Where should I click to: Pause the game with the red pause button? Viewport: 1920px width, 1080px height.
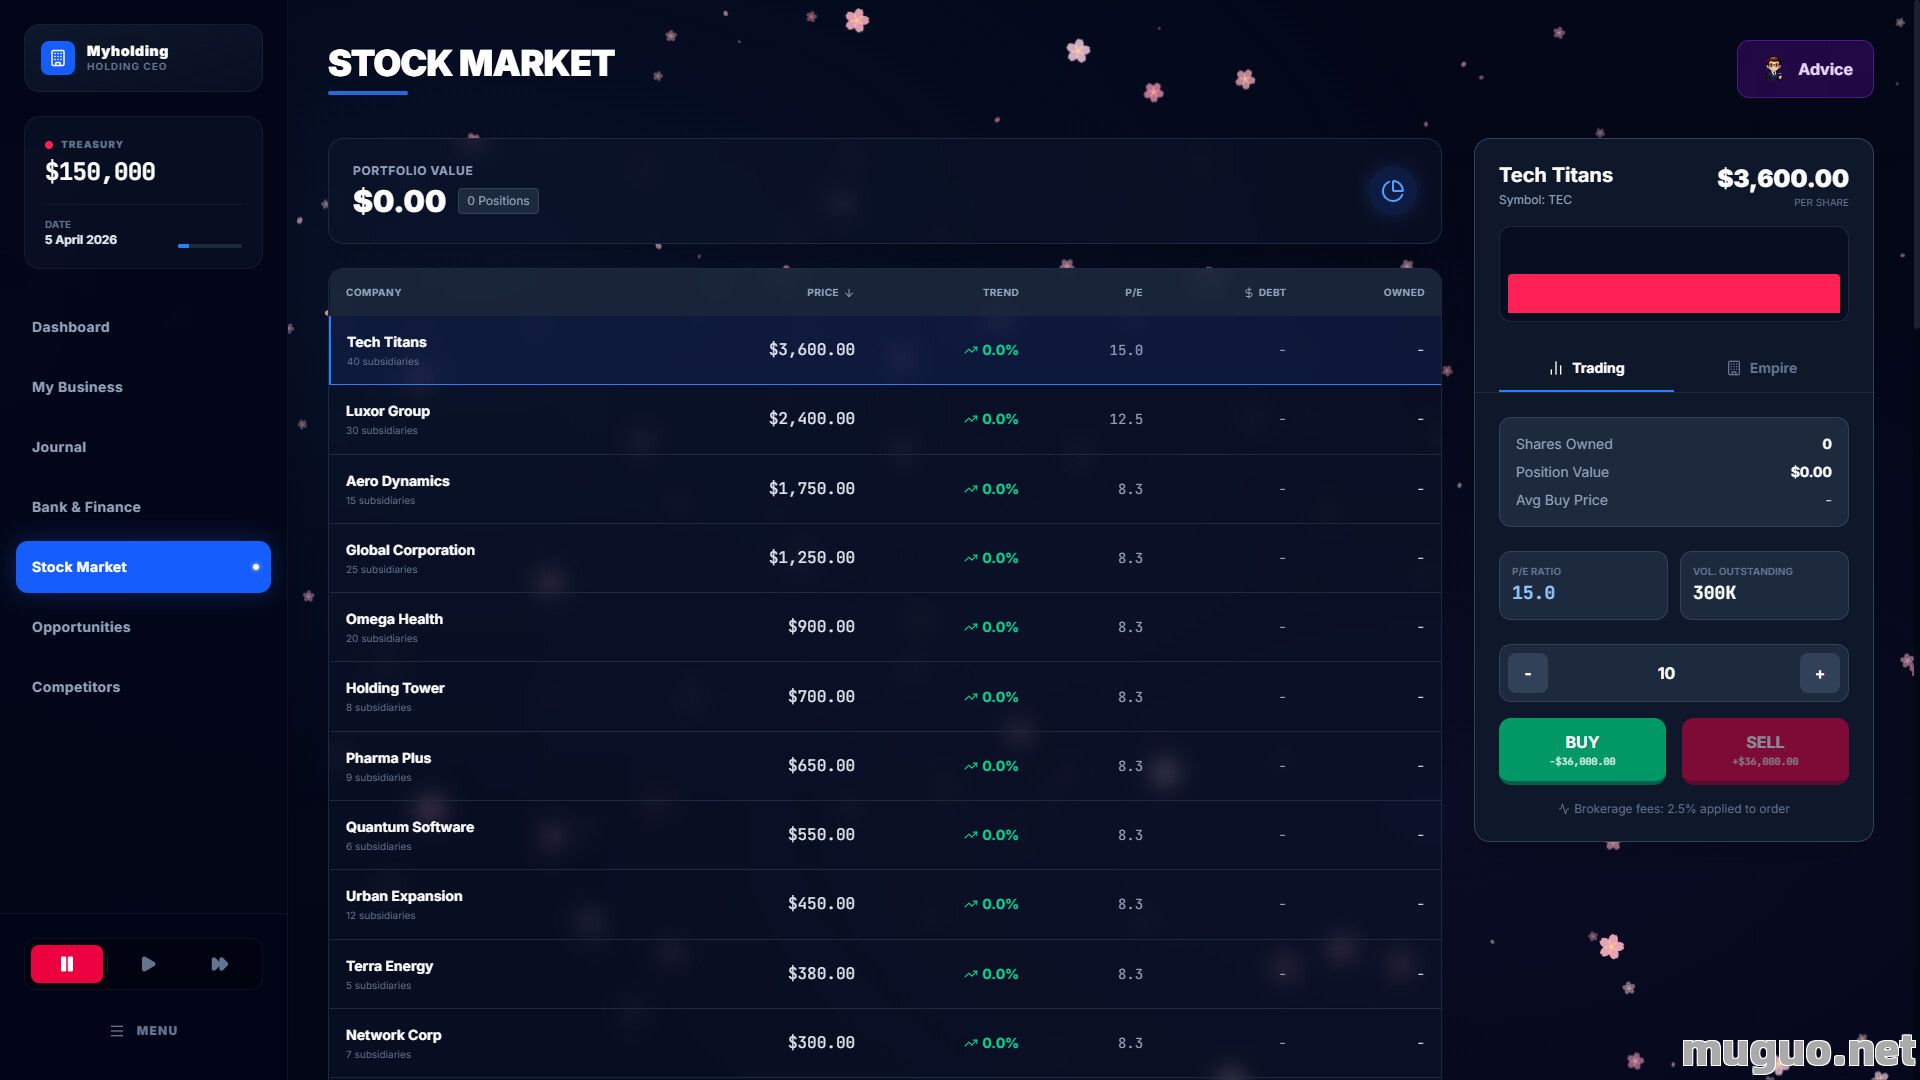click(x=67, y=964)
